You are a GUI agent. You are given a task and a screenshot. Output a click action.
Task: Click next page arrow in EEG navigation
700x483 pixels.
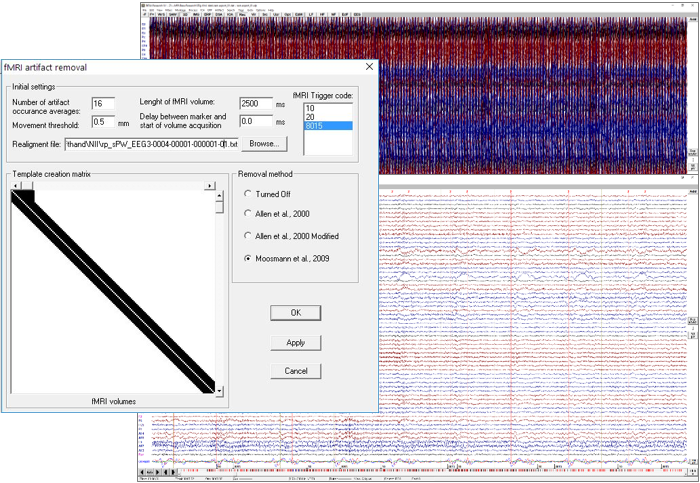pyautogui.click(x=157, y=472)
